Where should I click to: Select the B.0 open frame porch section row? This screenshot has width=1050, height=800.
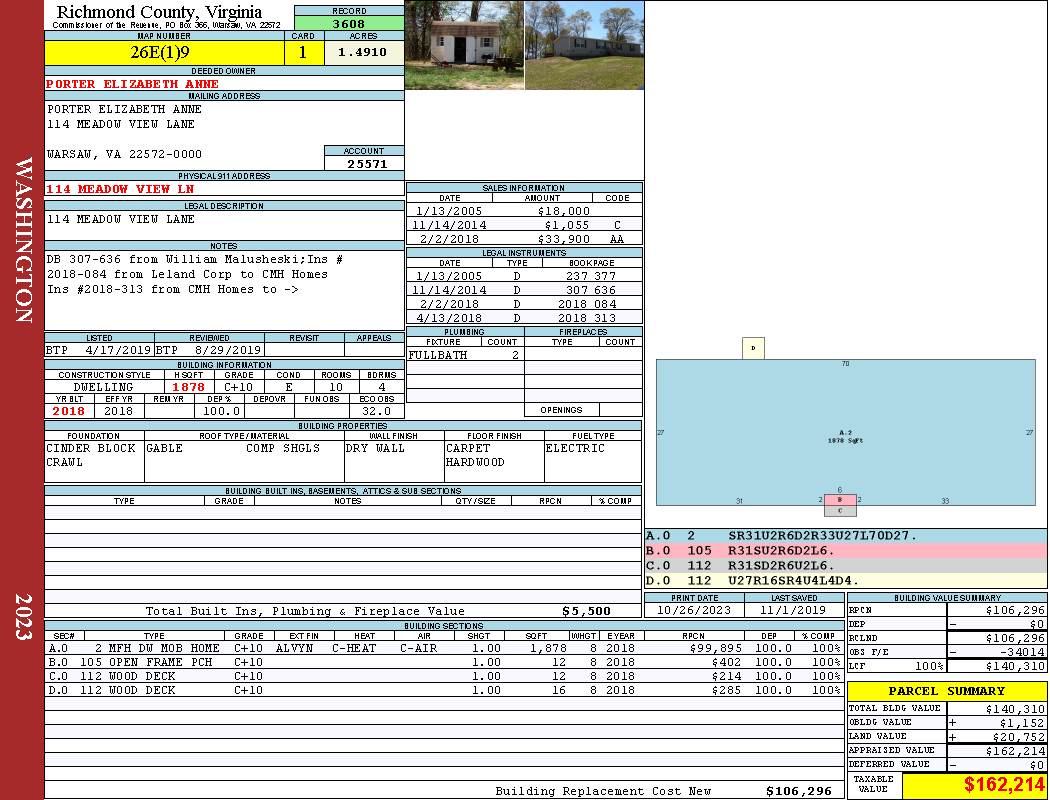click(x=444, y=662)
